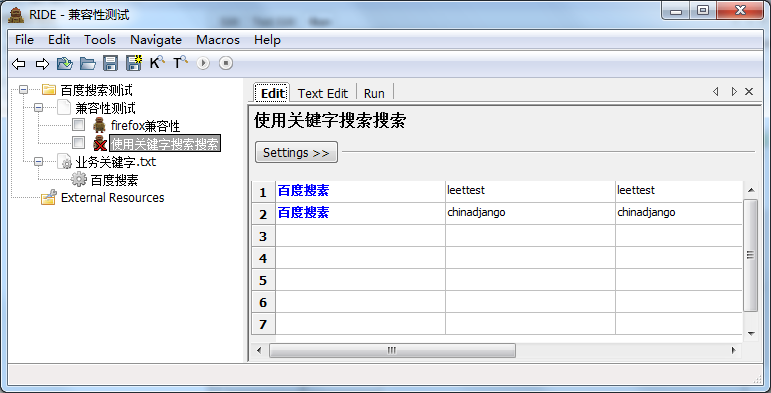Maximize the RIDE window
This screenshot has height=393, width=771.
click(703, 10)
